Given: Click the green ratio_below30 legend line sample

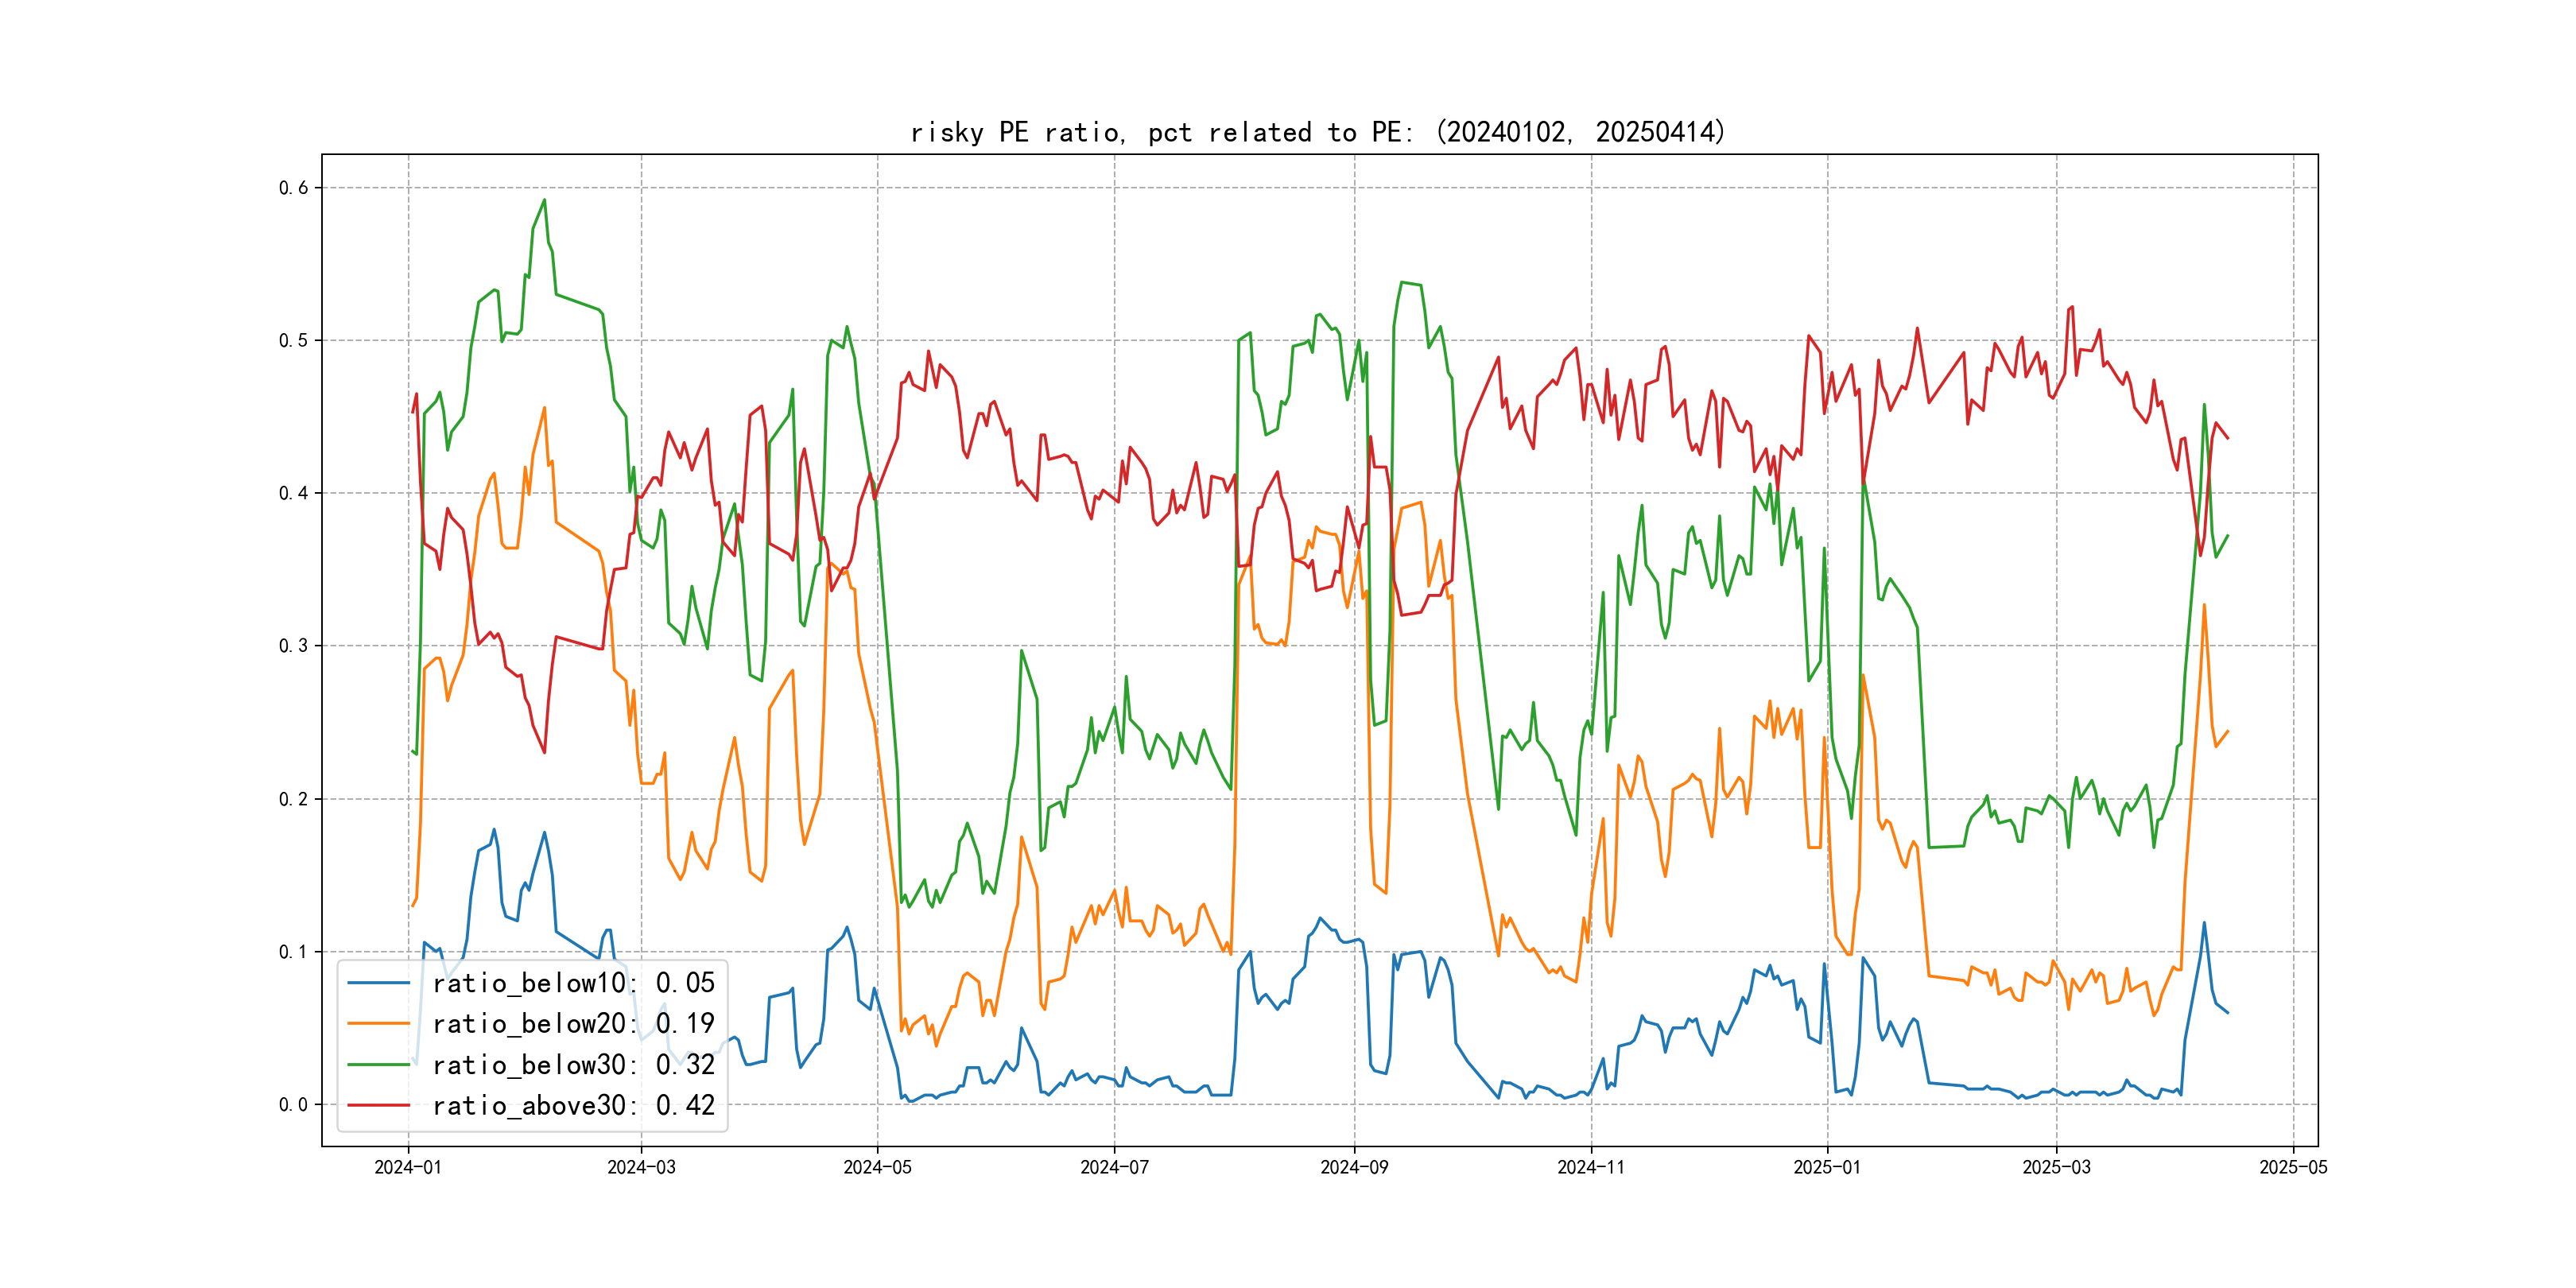Looking at the screenshot, I should point(378,1065).
